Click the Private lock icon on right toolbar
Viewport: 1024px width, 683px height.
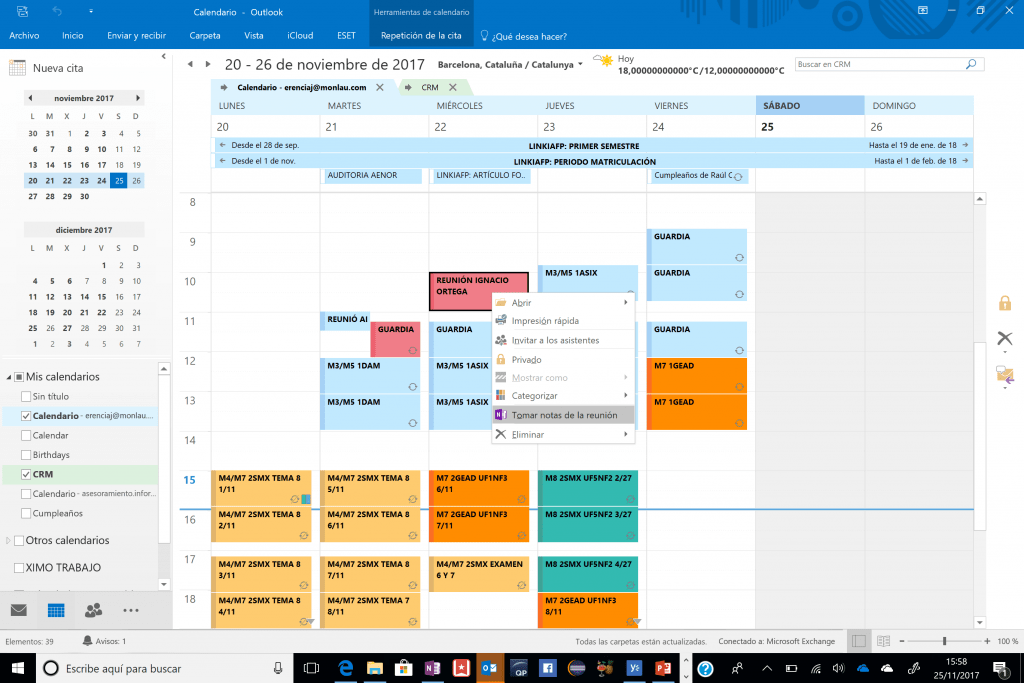(x=1004, y=303)
